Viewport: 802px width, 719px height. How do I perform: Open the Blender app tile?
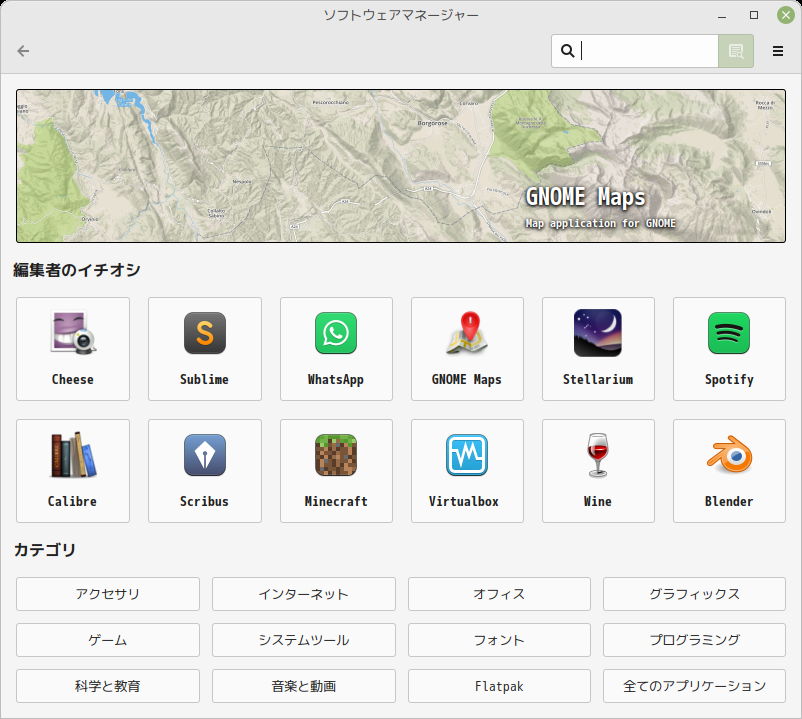pos(729,471)
